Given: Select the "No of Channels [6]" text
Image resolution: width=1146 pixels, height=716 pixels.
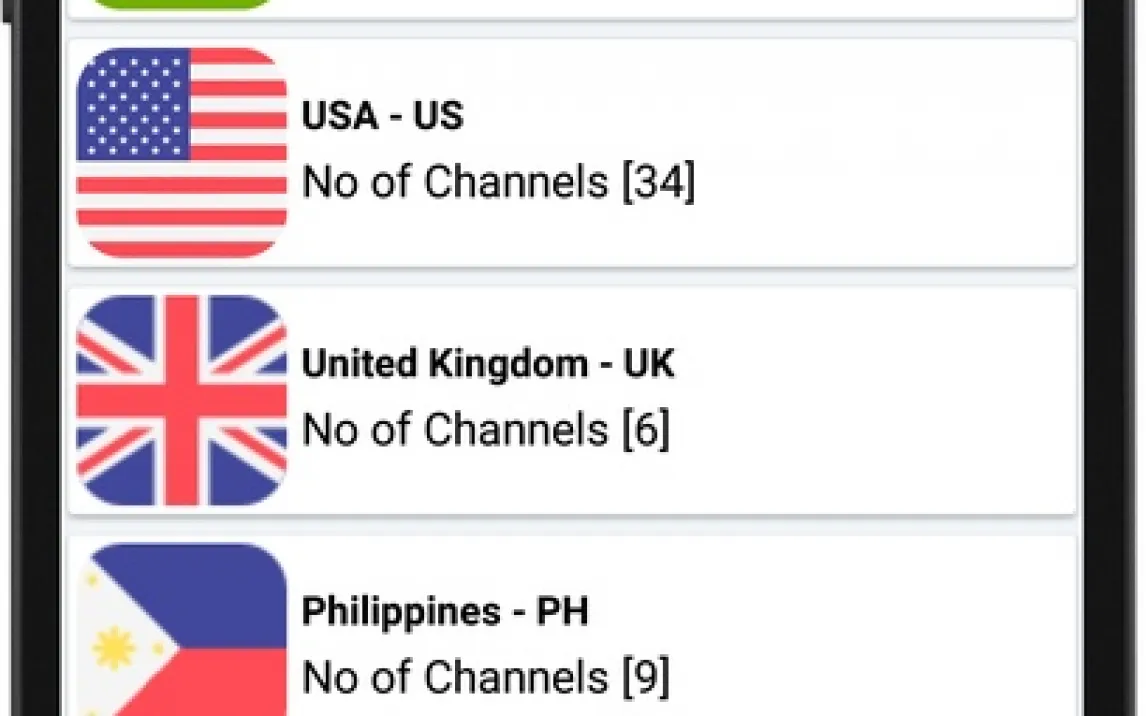Looking at the screenshot, I should [x=486, y=430].
